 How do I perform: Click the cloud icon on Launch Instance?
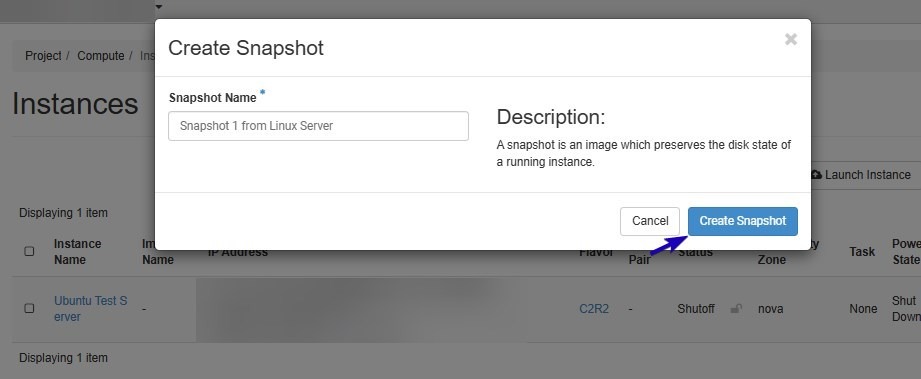point(816,175)
